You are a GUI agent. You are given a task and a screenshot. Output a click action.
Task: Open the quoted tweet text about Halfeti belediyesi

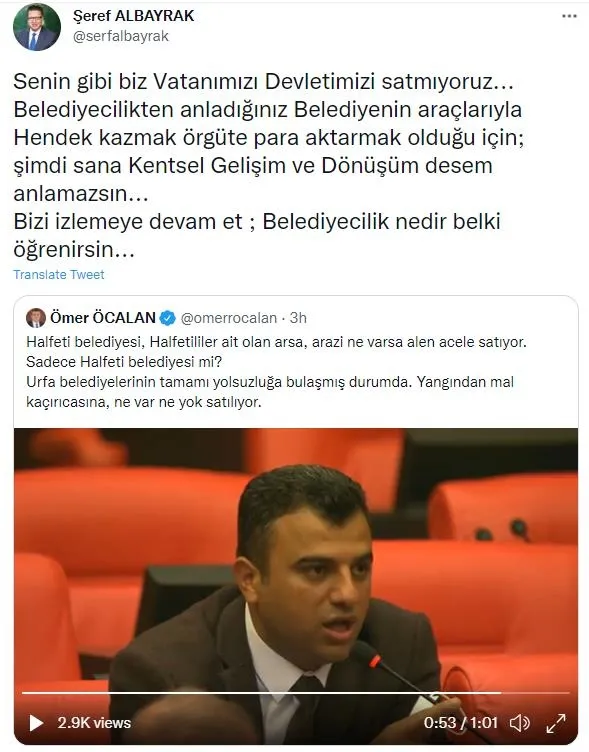coord(276,372)
